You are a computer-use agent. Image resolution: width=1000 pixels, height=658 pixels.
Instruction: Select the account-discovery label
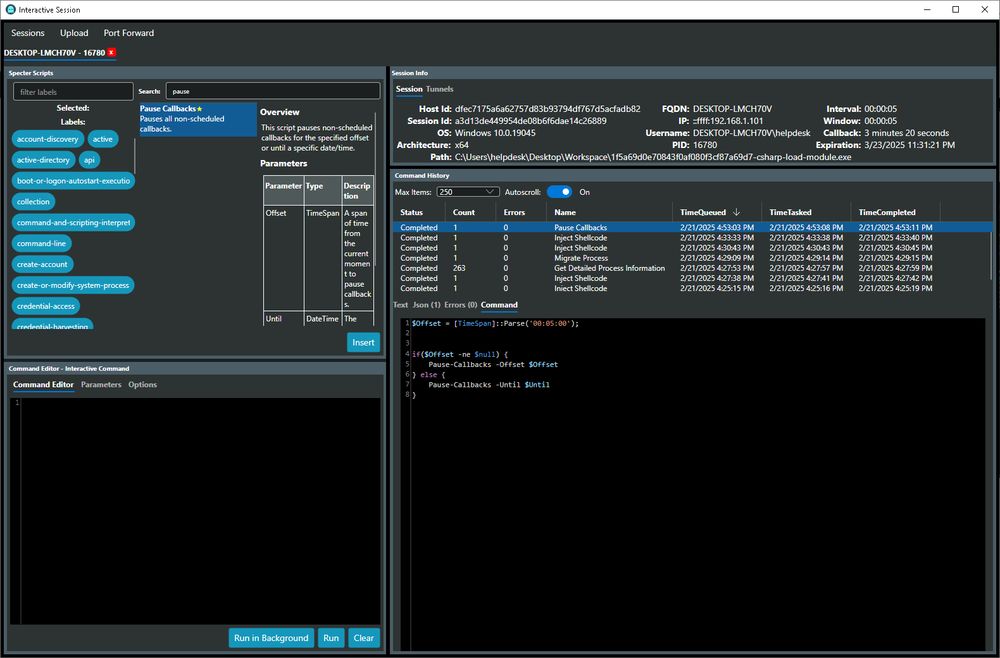coord(48,139)
